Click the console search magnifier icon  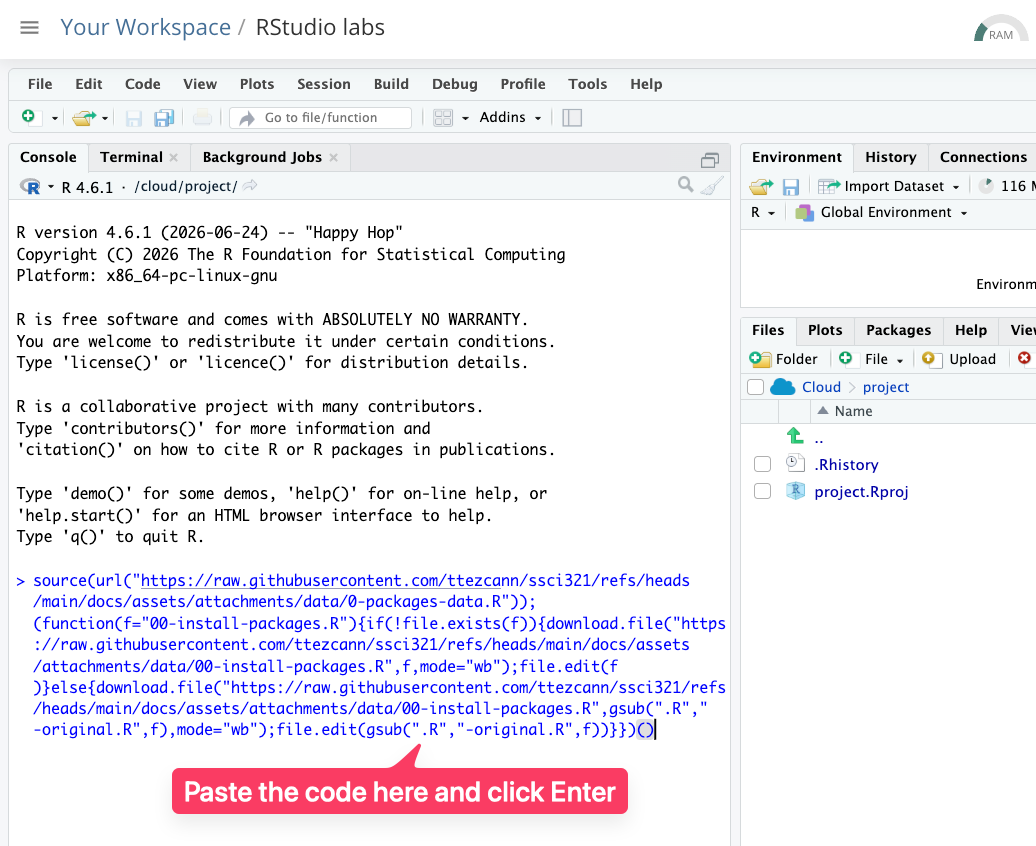click(686, 185)
